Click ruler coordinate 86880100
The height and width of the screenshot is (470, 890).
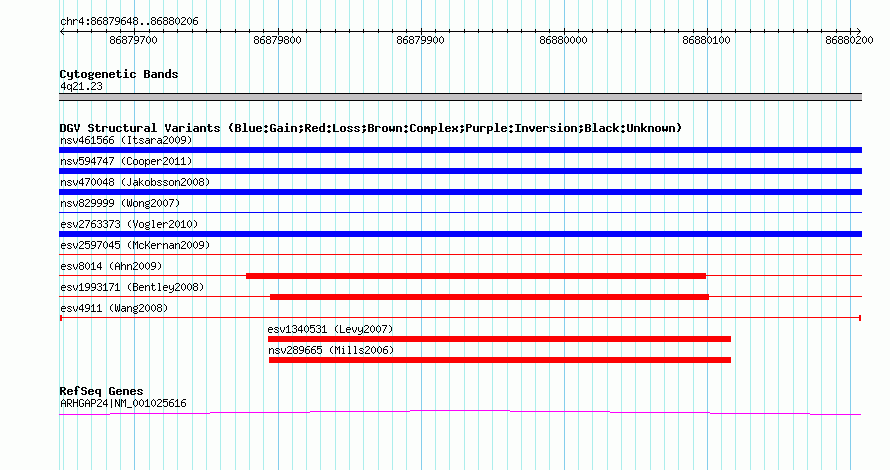(x=707, y=40)
